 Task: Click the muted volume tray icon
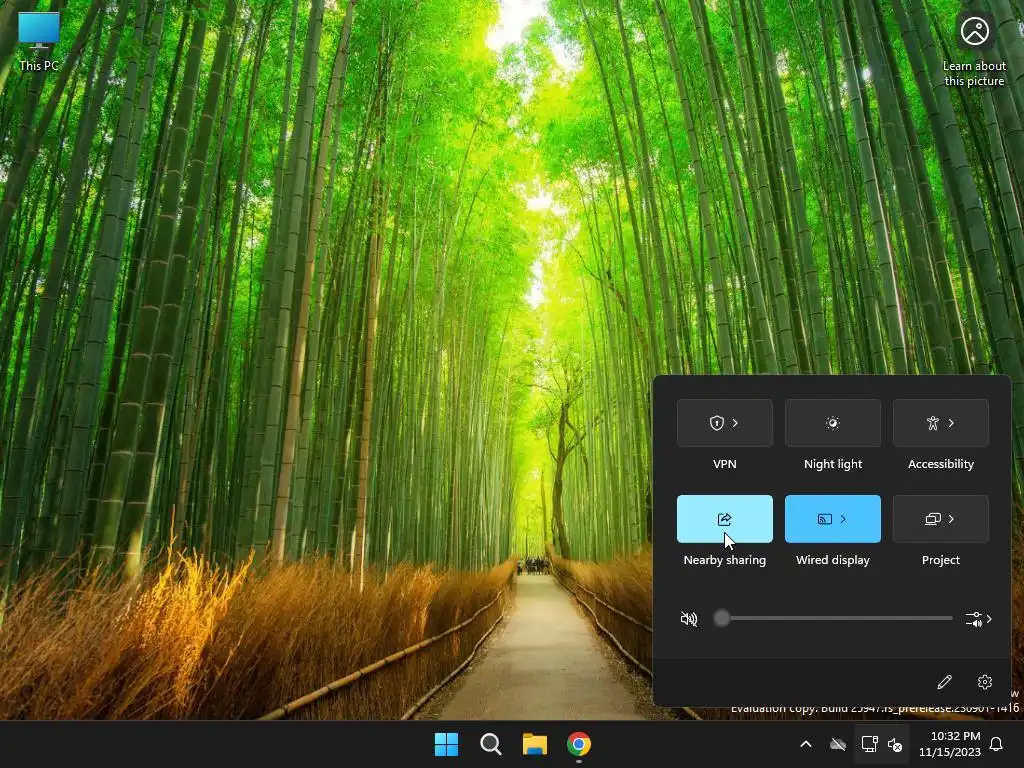895,744
